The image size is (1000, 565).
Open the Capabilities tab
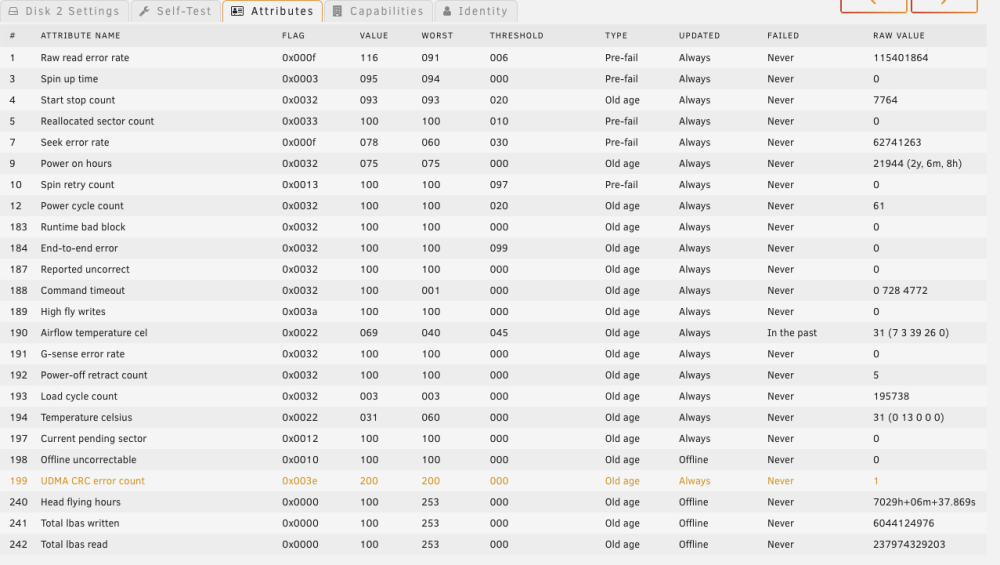[378, 11]
